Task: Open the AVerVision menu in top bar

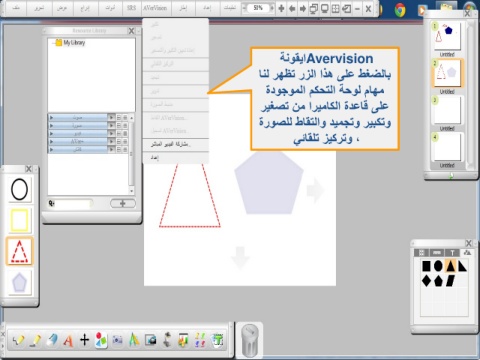Action: pos(155,8)
